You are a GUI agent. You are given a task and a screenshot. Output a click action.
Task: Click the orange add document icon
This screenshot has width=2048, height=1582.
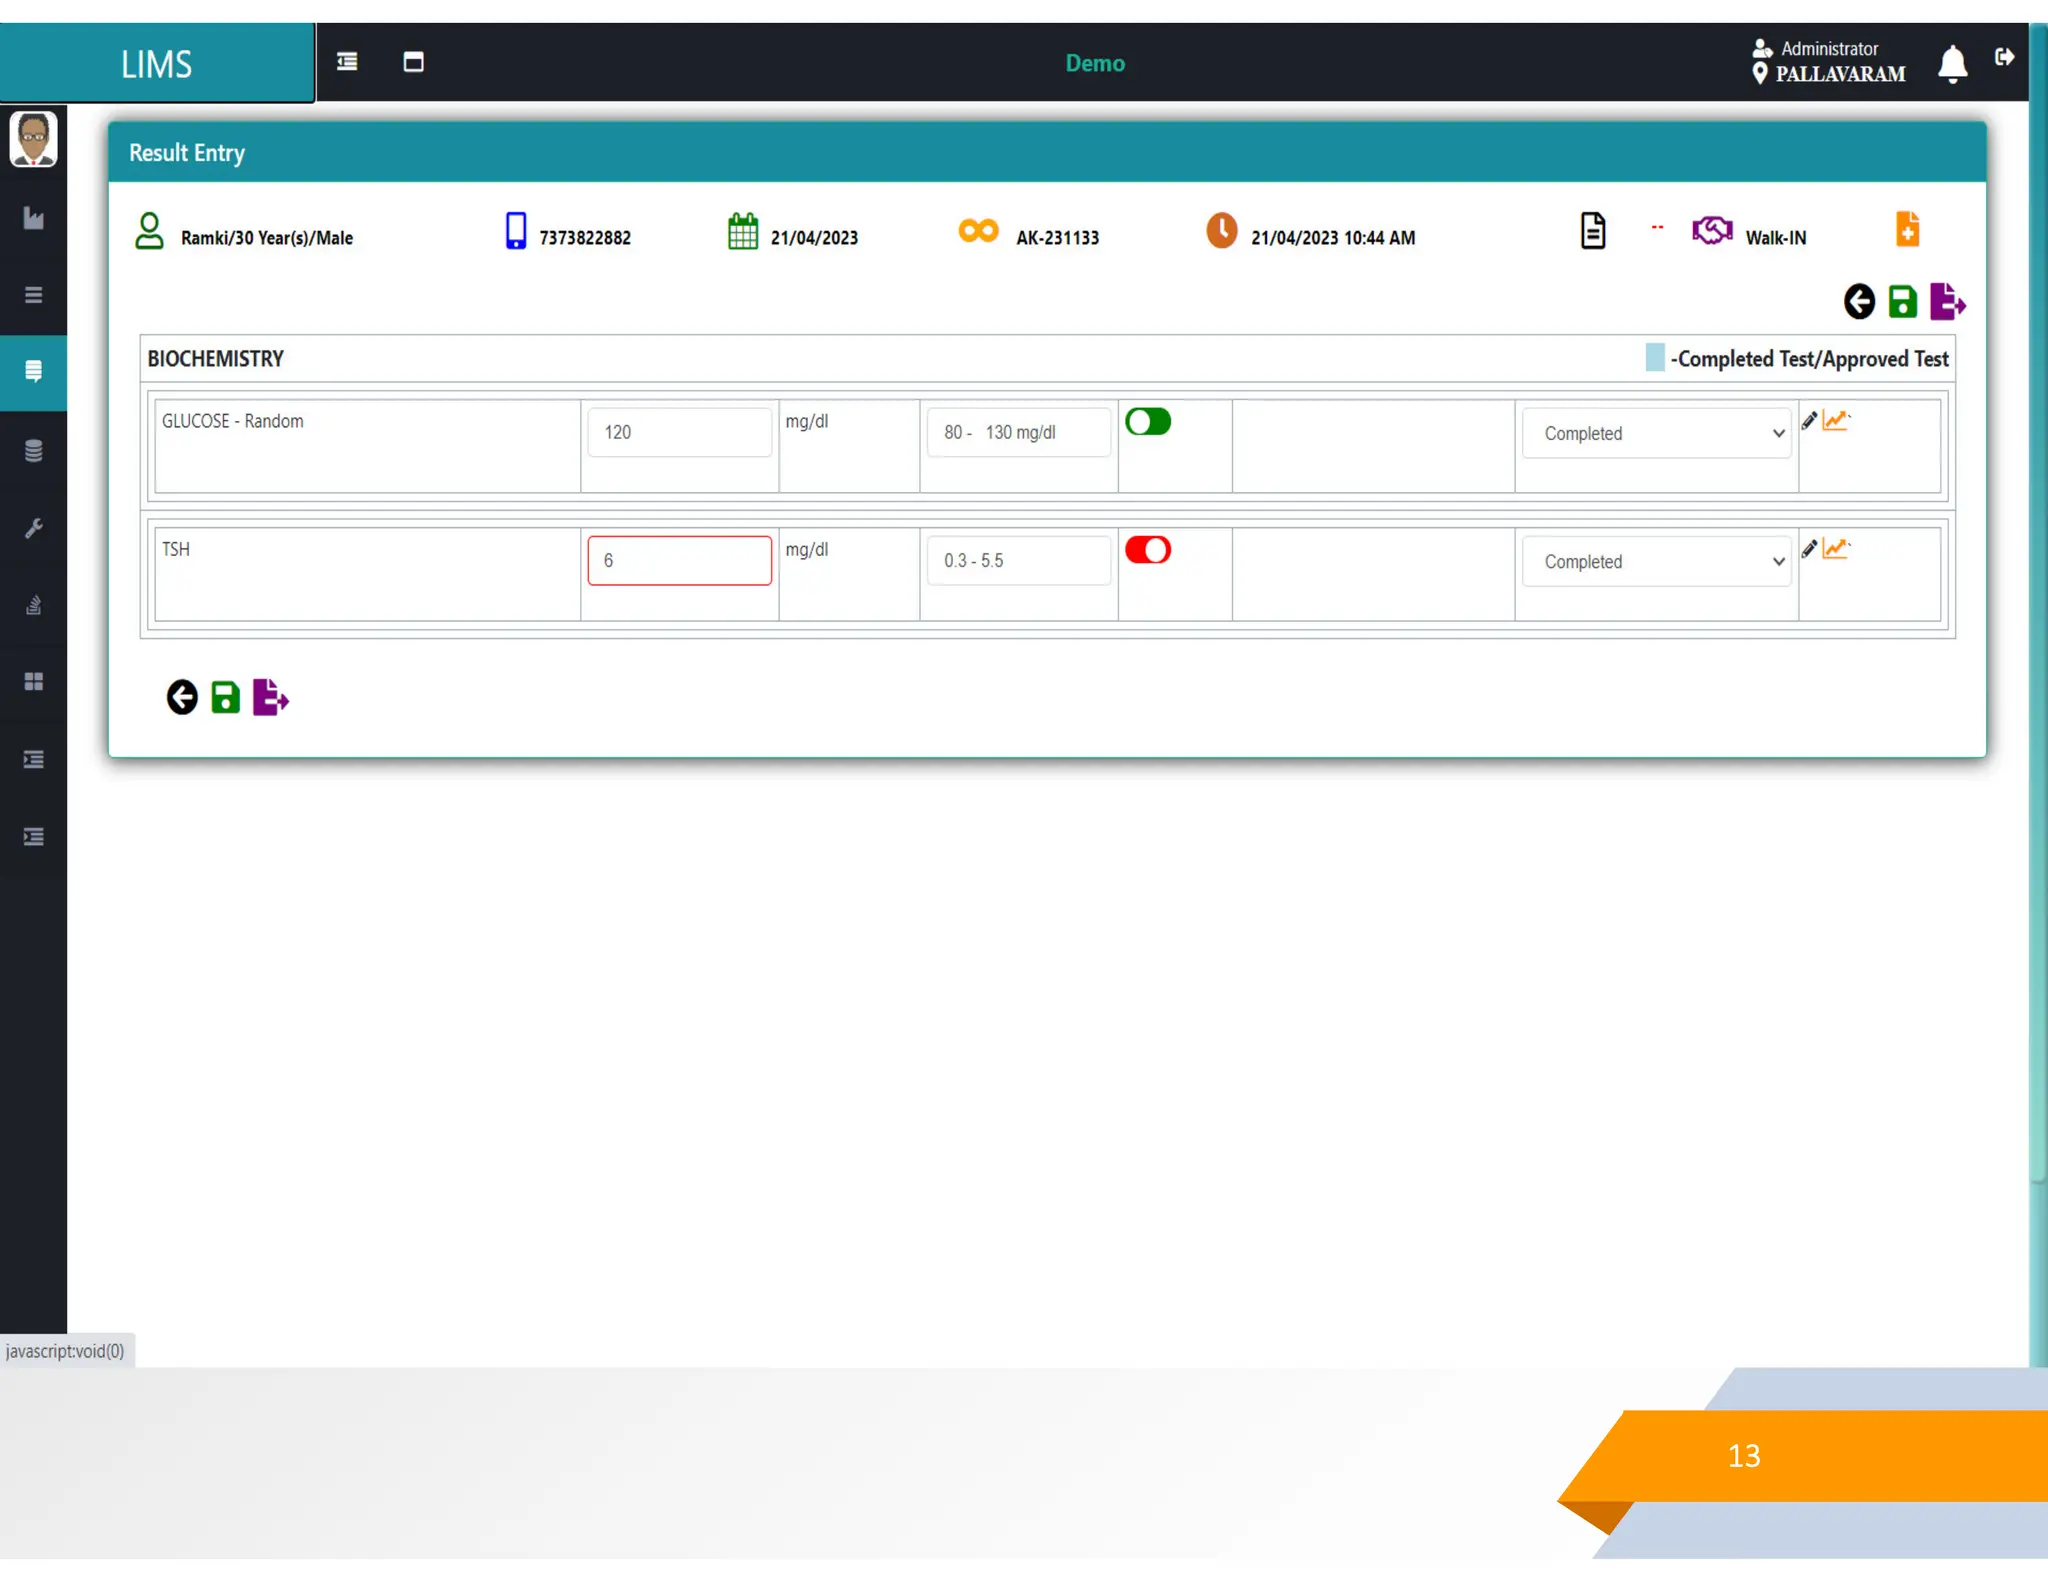pos(1907,230)
